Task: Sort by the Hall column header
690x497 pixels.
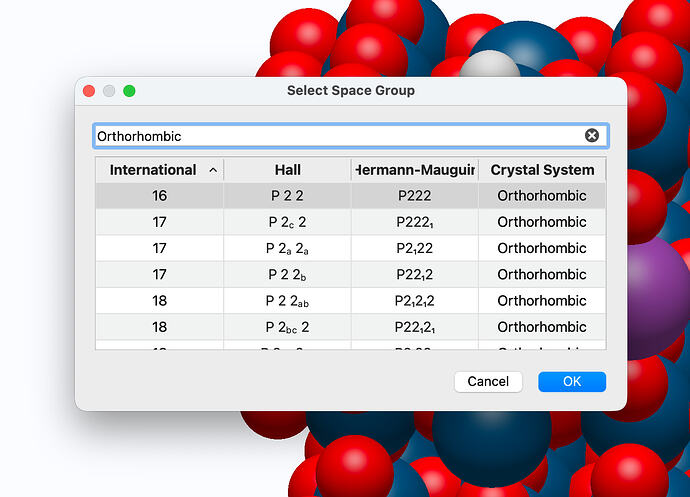Action: 287,170
